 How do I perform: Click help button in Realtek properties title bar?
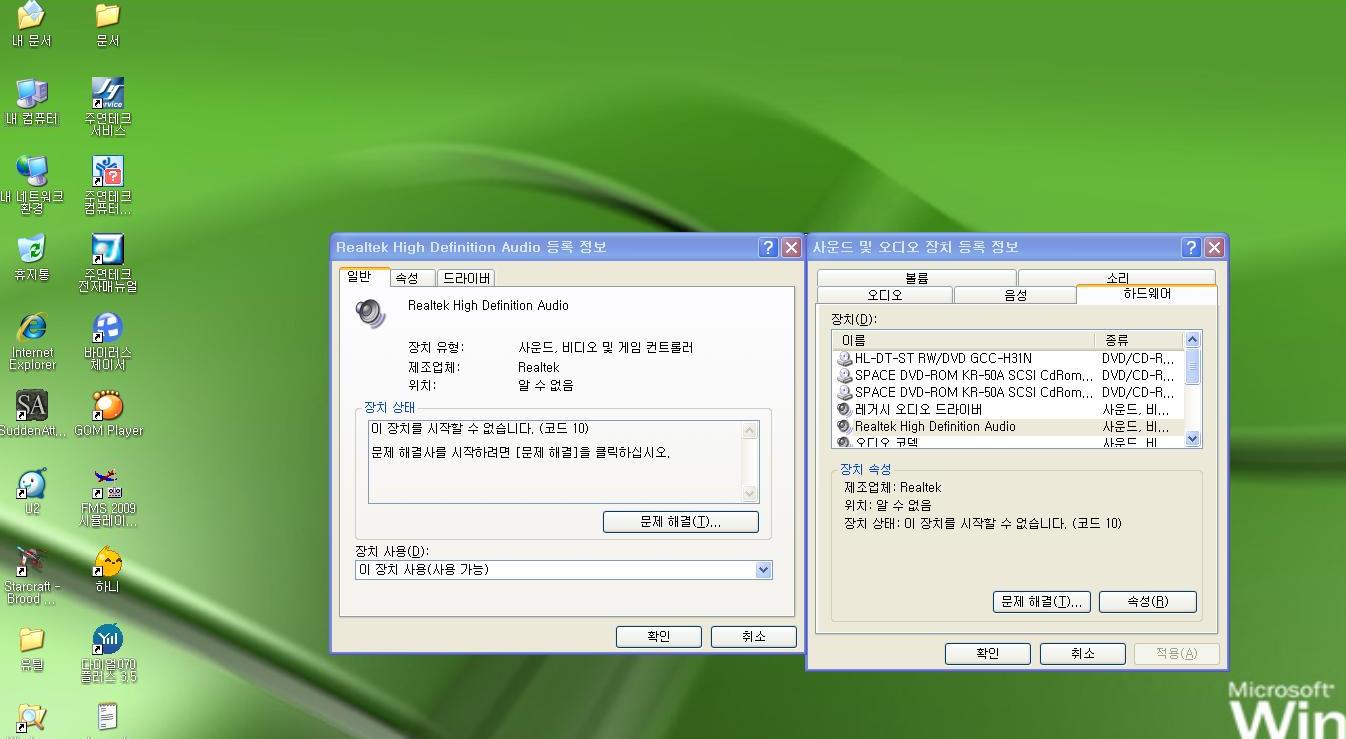[x=768, y=247]
